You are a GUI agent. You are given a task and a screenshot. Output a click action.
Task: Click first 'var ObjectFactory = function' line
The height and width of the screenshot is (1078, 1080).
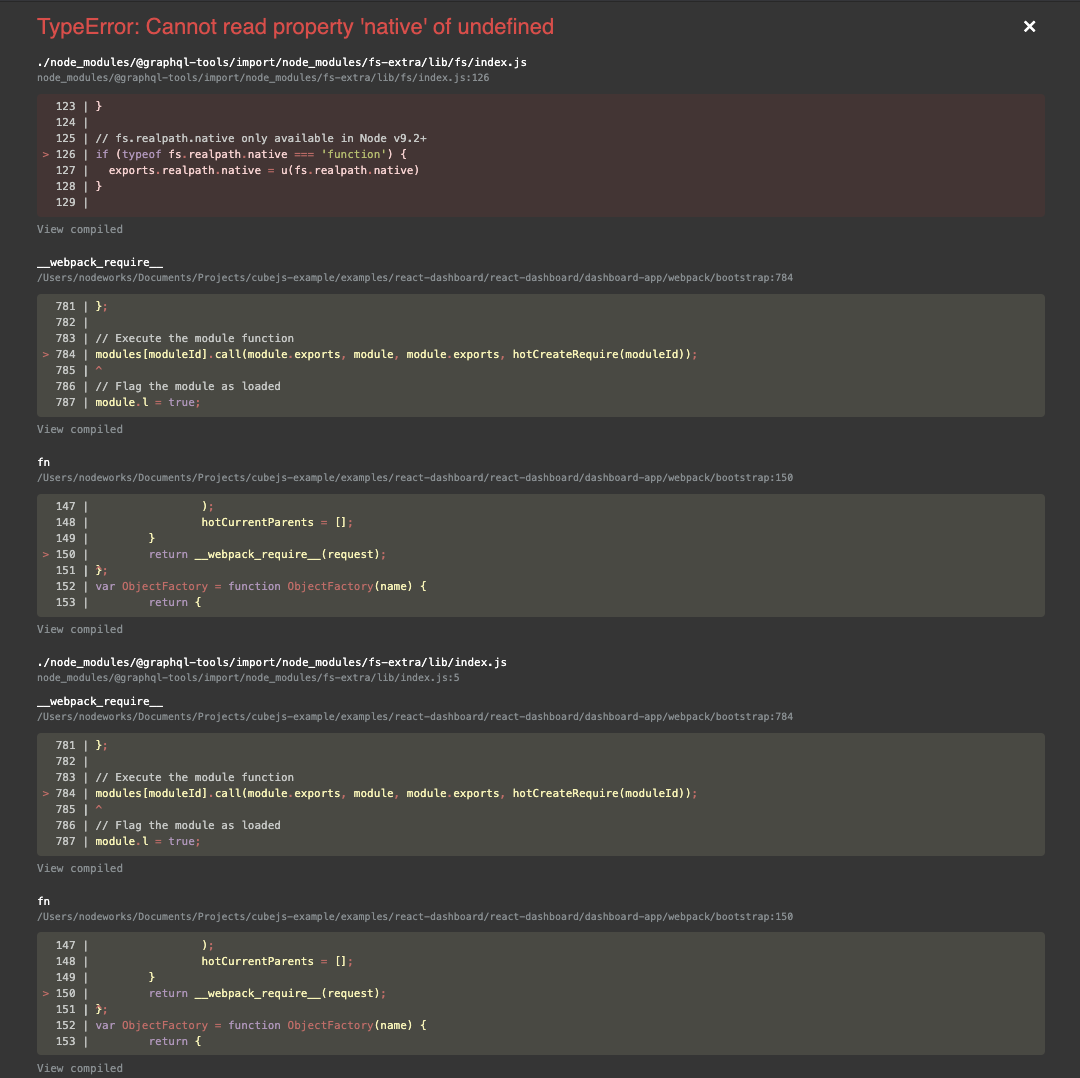point(260,586)
